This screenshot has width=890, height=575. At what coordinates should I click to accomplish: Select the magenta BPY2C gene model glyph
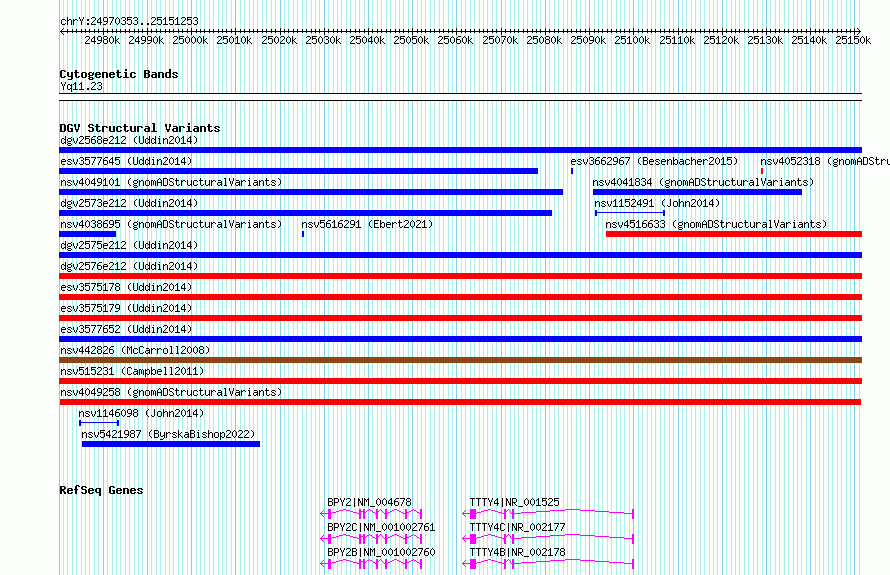click(x=371, y=539)
